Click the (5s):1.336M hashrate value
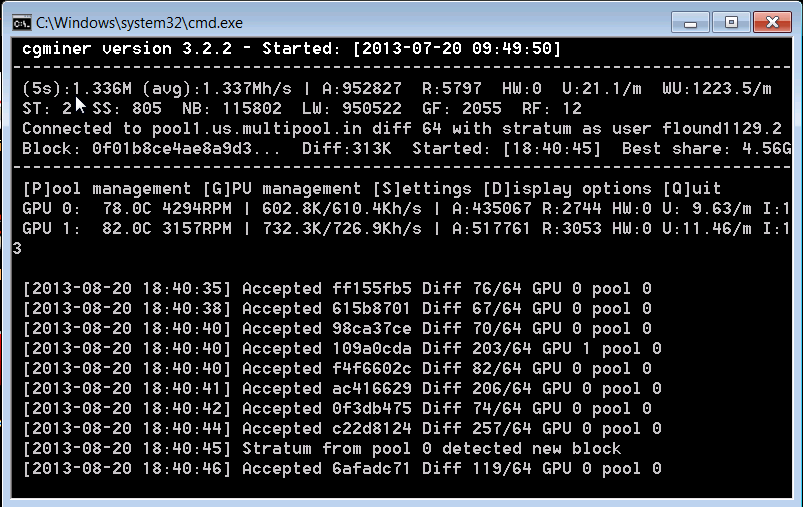The height and width of the screenshot is (507, 803). click(77, 89)
